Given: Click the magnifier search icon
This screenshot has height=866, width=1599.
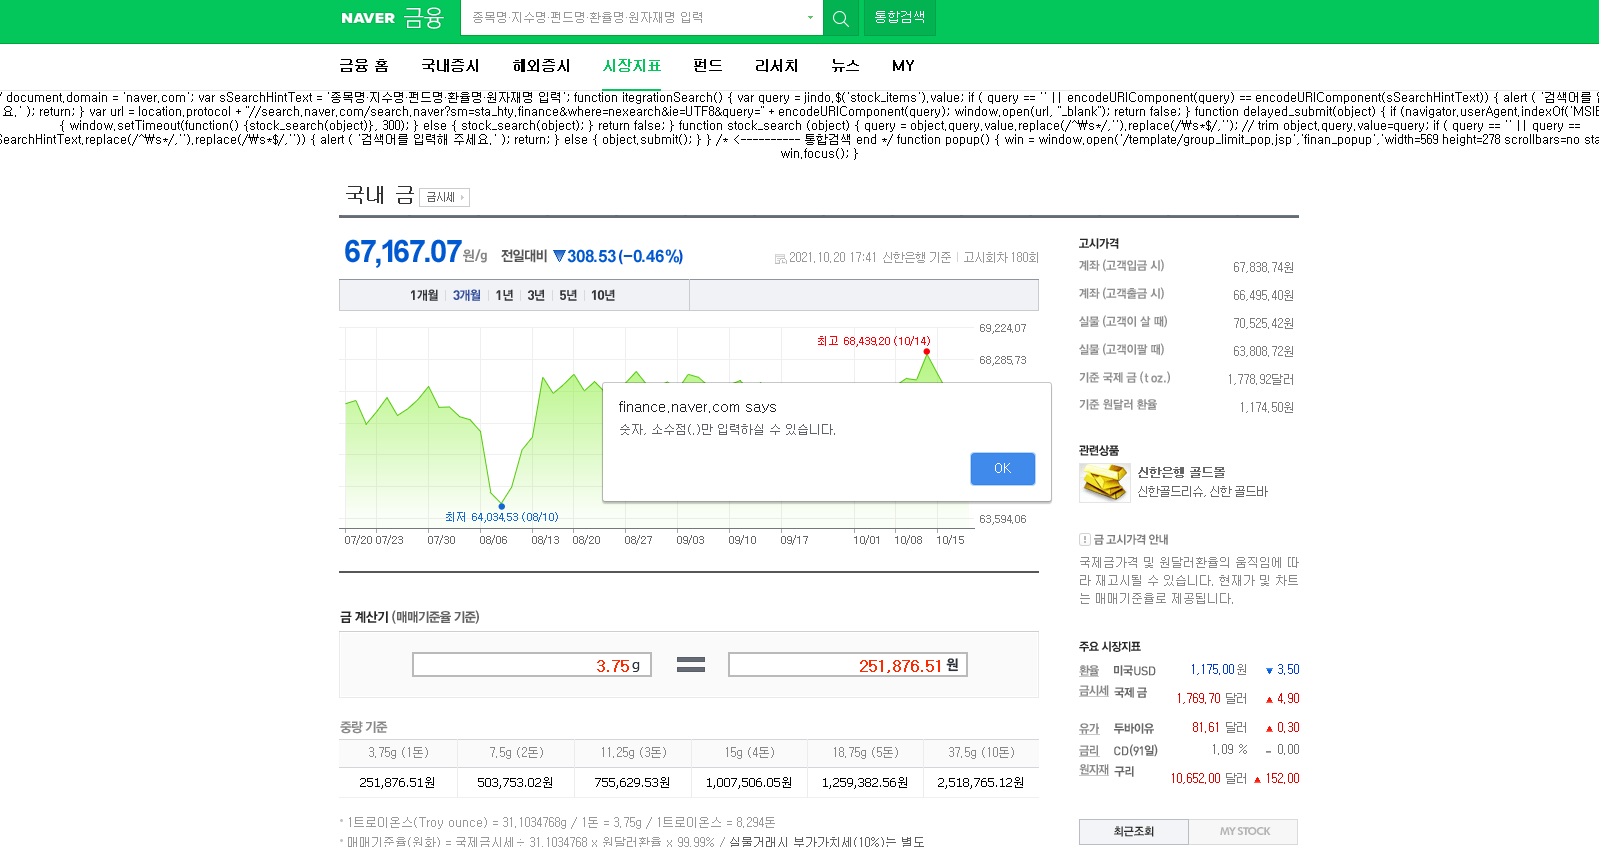Looking at the screenshot, I should click(x=841, y=18).
